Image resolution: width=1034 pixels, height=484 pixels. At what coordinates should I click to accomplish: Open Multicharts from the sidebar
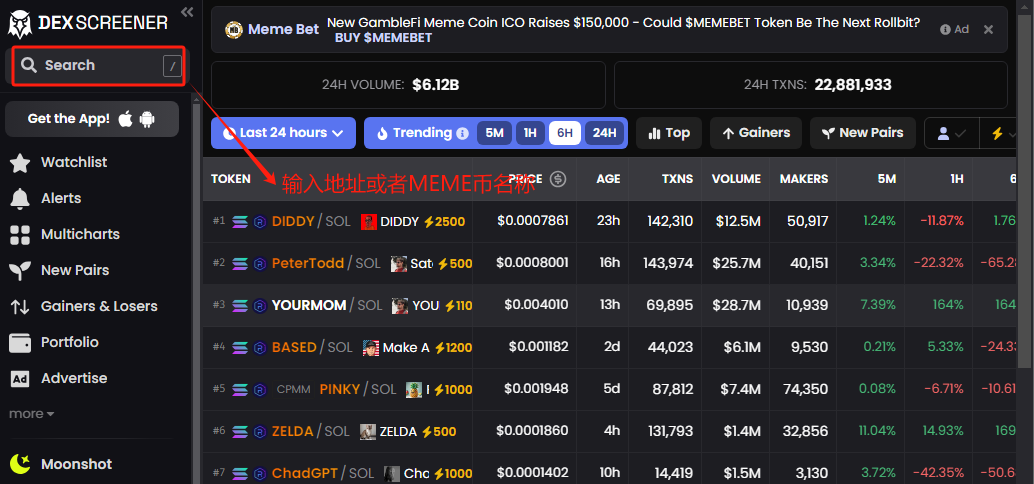(80, 235)
